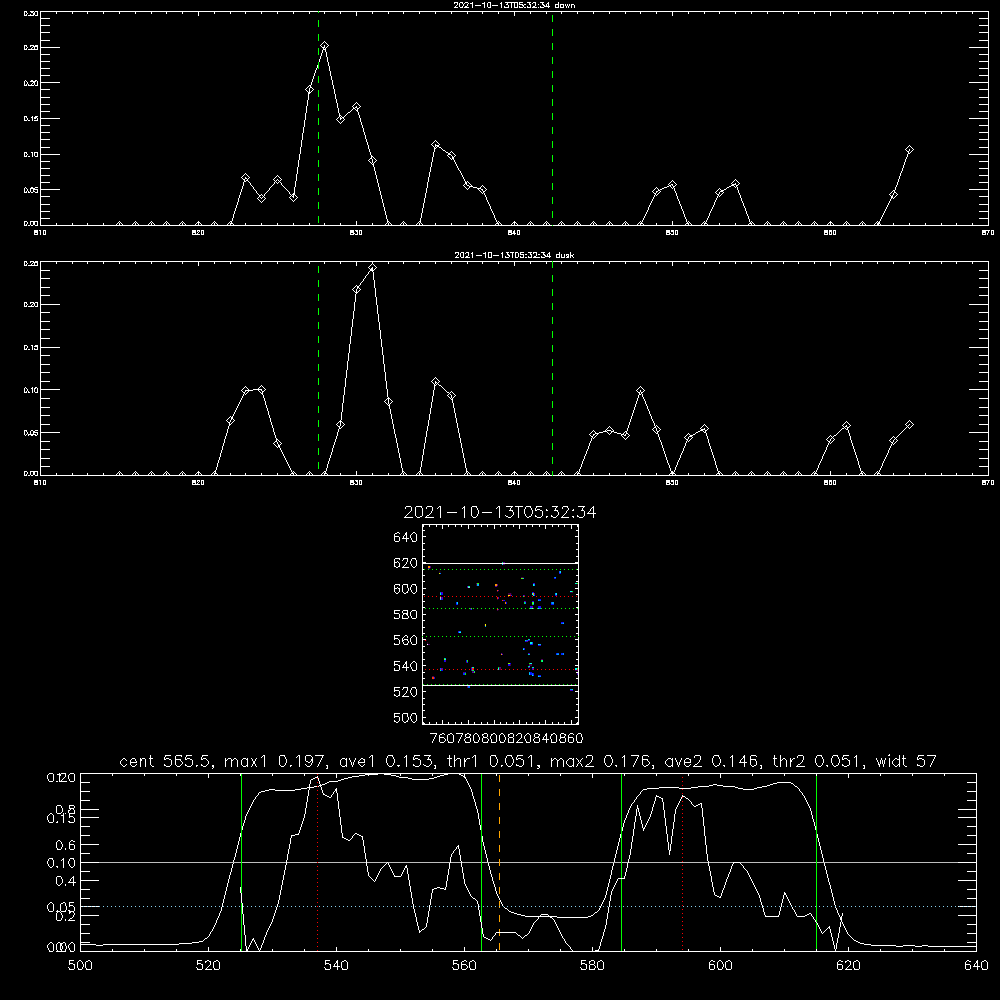Click x-axis label 540 of bottom plot
1000x1000 pixels.
(336, 966)
